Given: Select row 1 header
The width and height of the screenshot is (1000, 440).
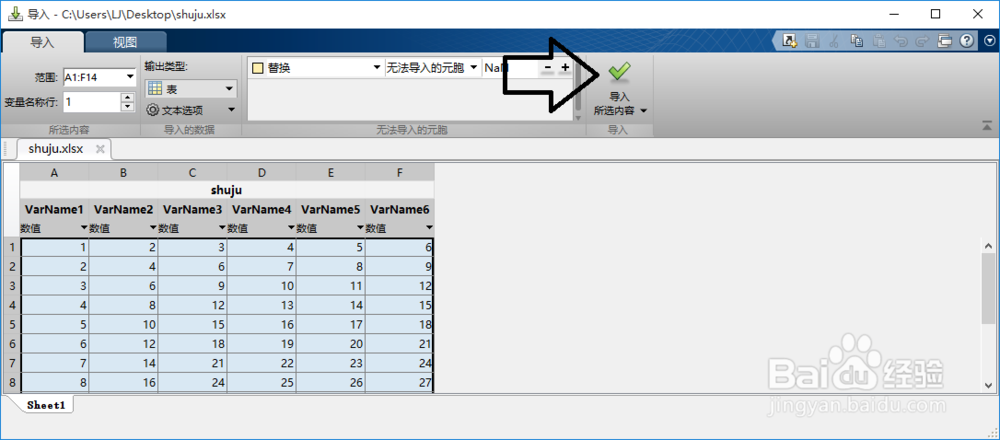Looking at the screenshot, I should coord(11,247).
